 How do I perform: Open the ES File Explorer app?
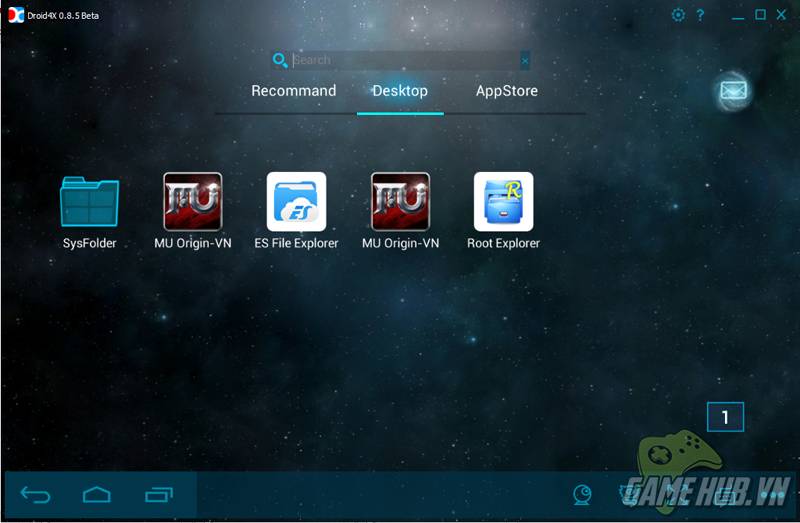[x=296, y=202]
